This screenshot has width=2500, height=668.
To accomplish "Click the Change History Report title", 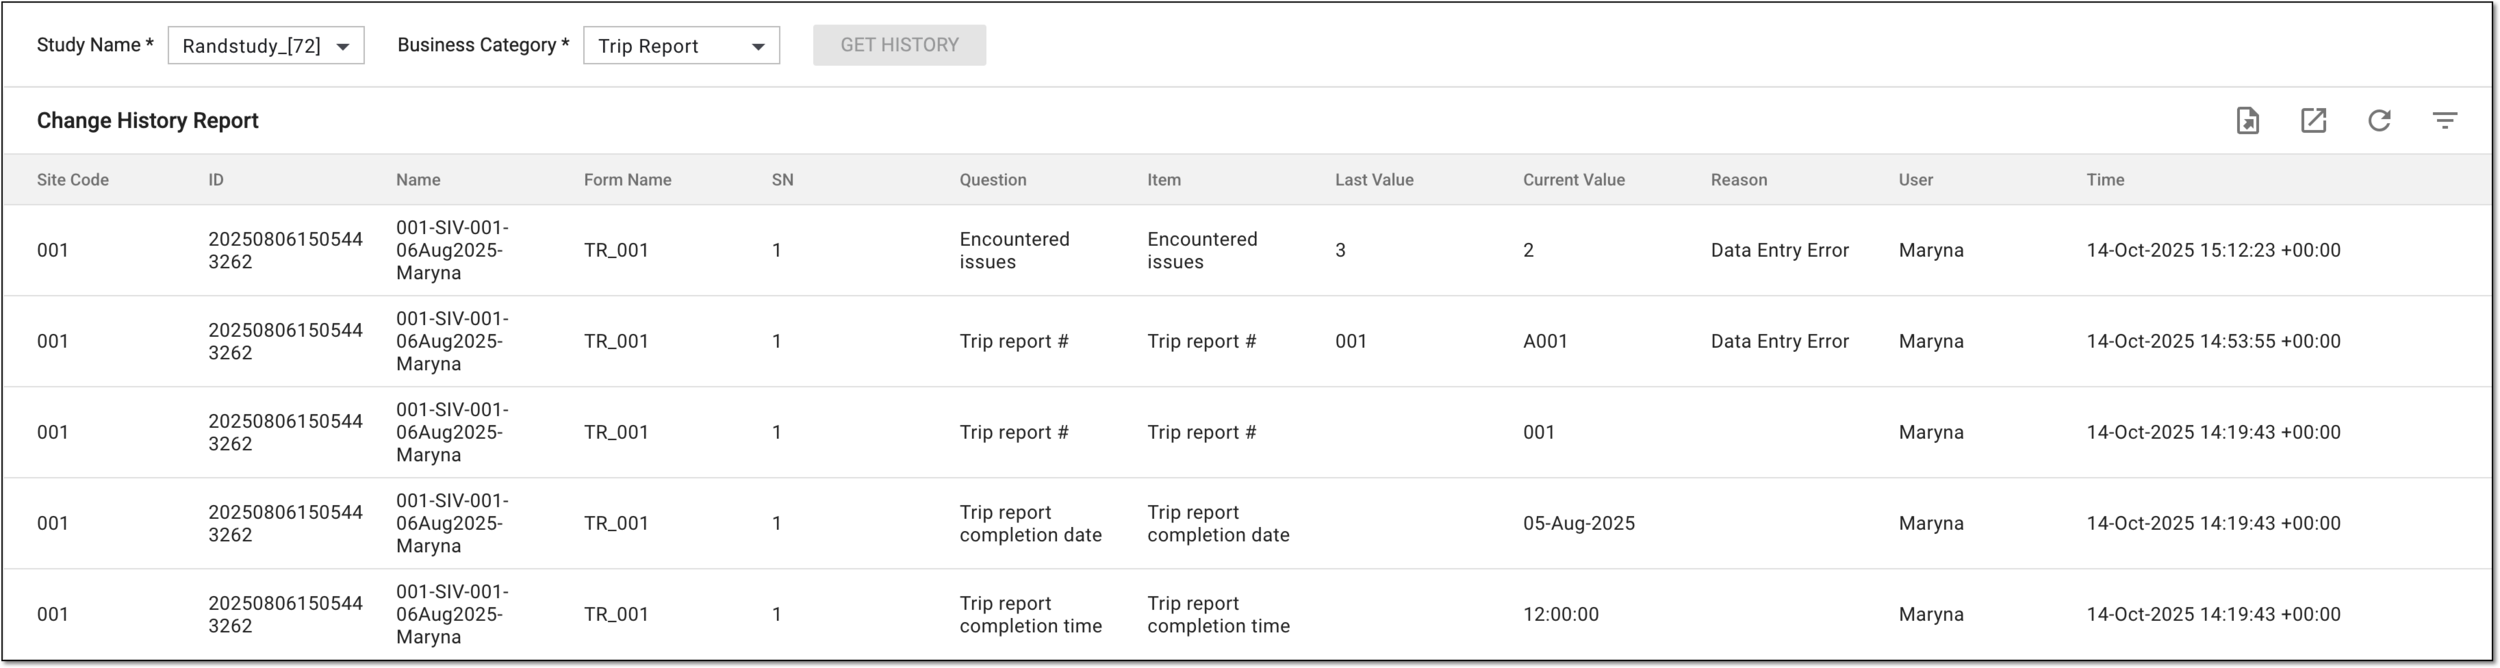I will click(x=148, y=121).
